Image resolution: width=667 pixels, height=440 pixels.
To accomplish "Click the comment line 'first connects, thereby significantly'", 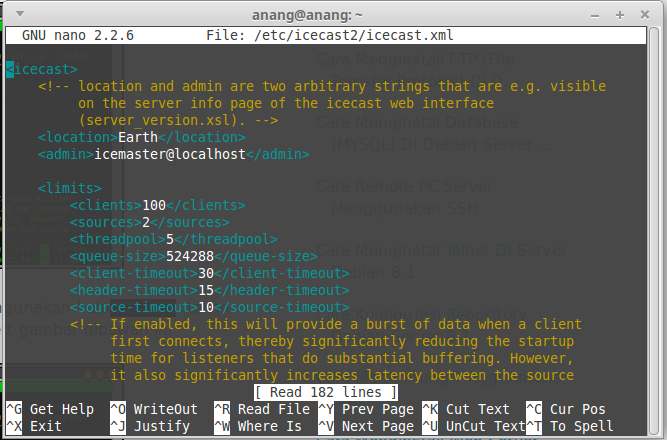I will coord(342,342).
